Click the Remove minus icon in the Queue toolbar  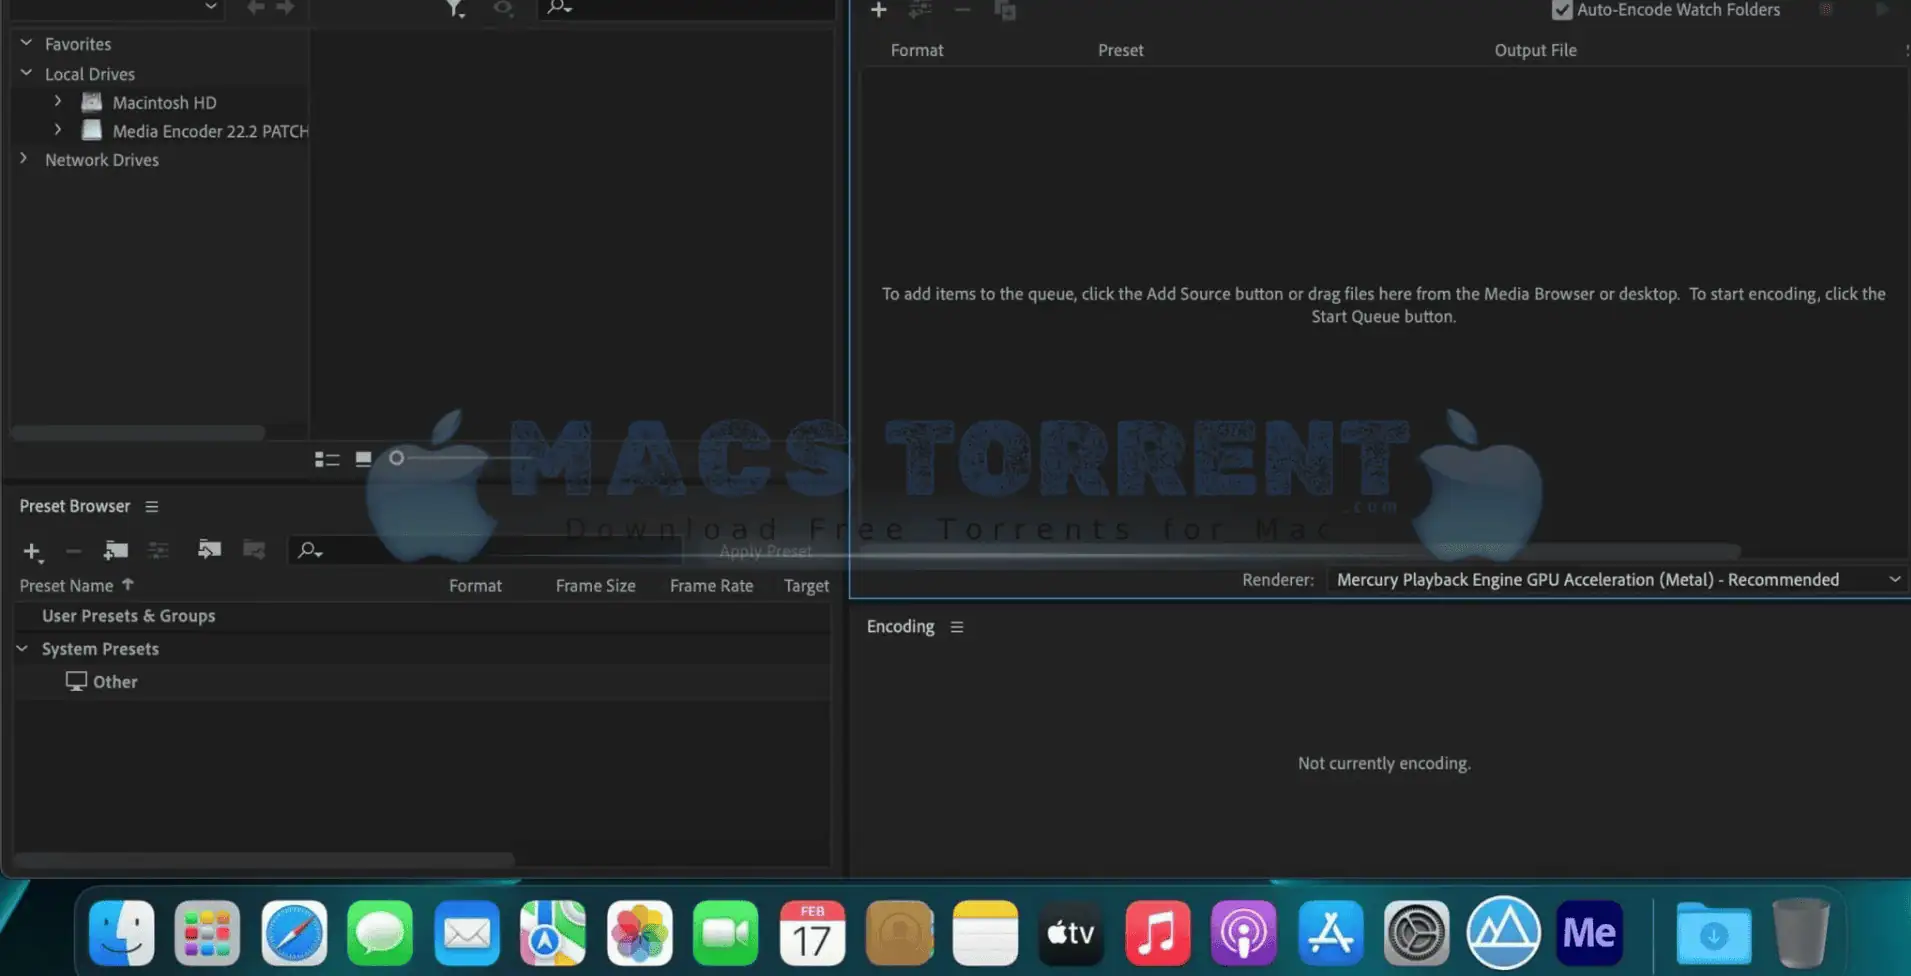[x=962, y=10]
